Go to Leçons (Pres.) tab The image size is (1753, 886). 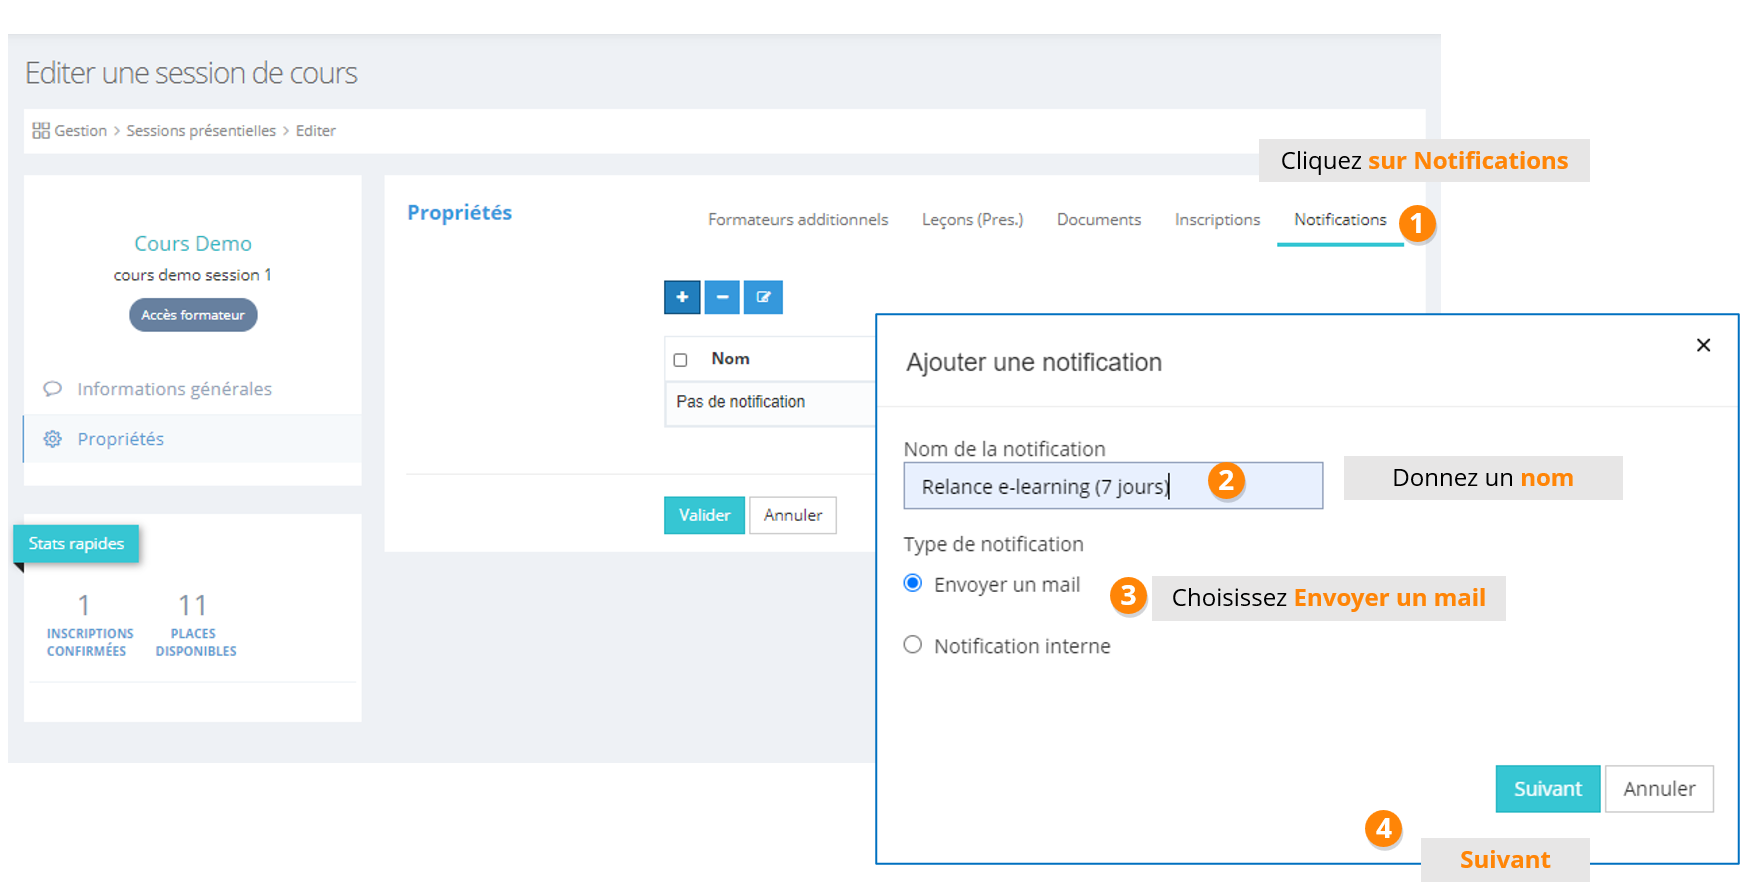(x=972, y=220)
